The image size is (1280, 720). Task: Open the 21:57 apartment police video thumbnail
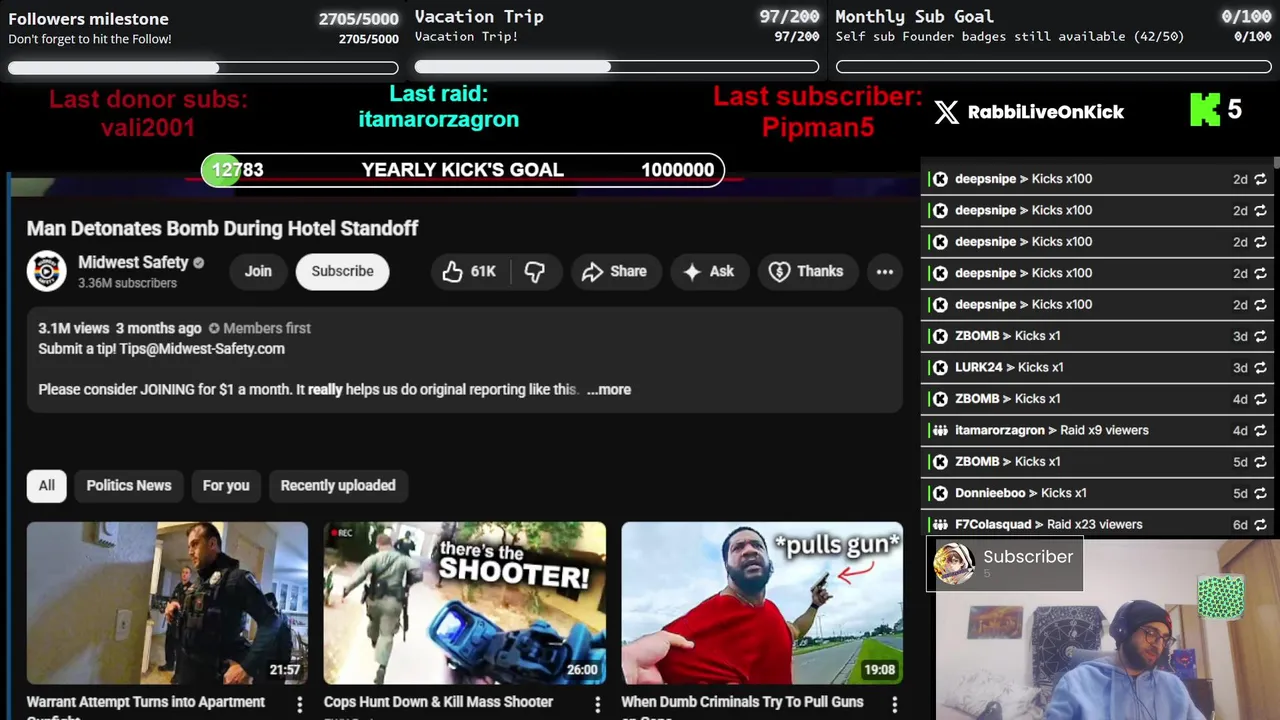pos(167,603)
